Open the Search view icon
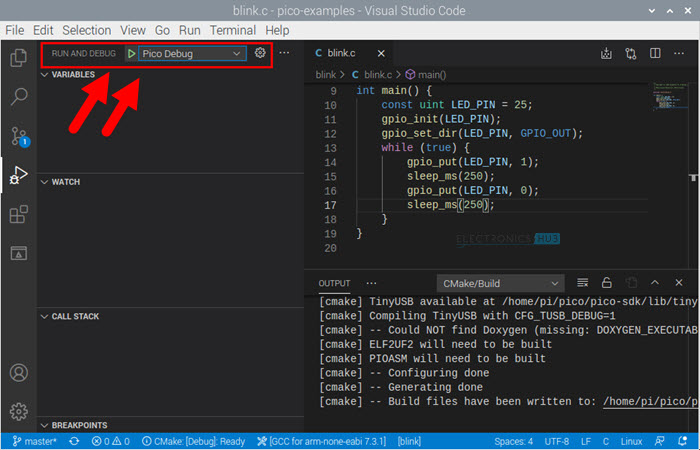The image size is (700, 450). click(x=18, y=97)
